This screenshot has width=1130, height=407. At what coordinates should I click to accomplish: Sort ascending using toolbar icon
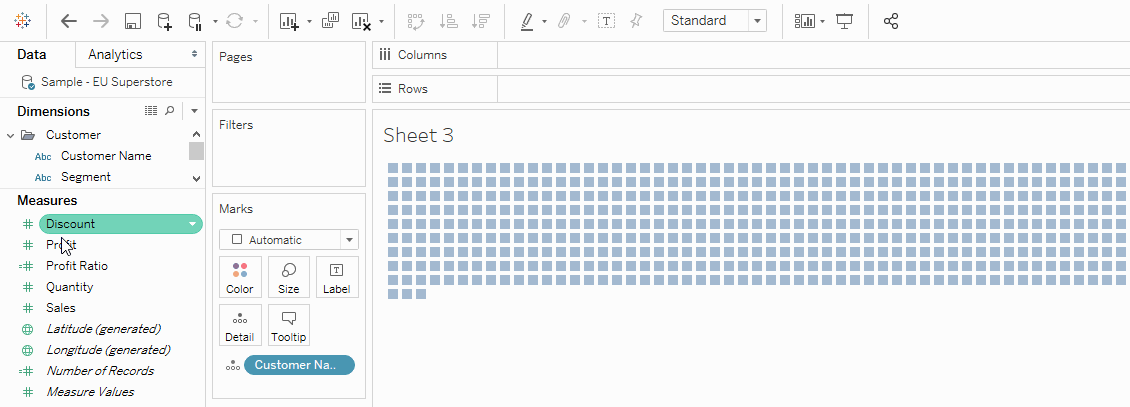point(448,21)
